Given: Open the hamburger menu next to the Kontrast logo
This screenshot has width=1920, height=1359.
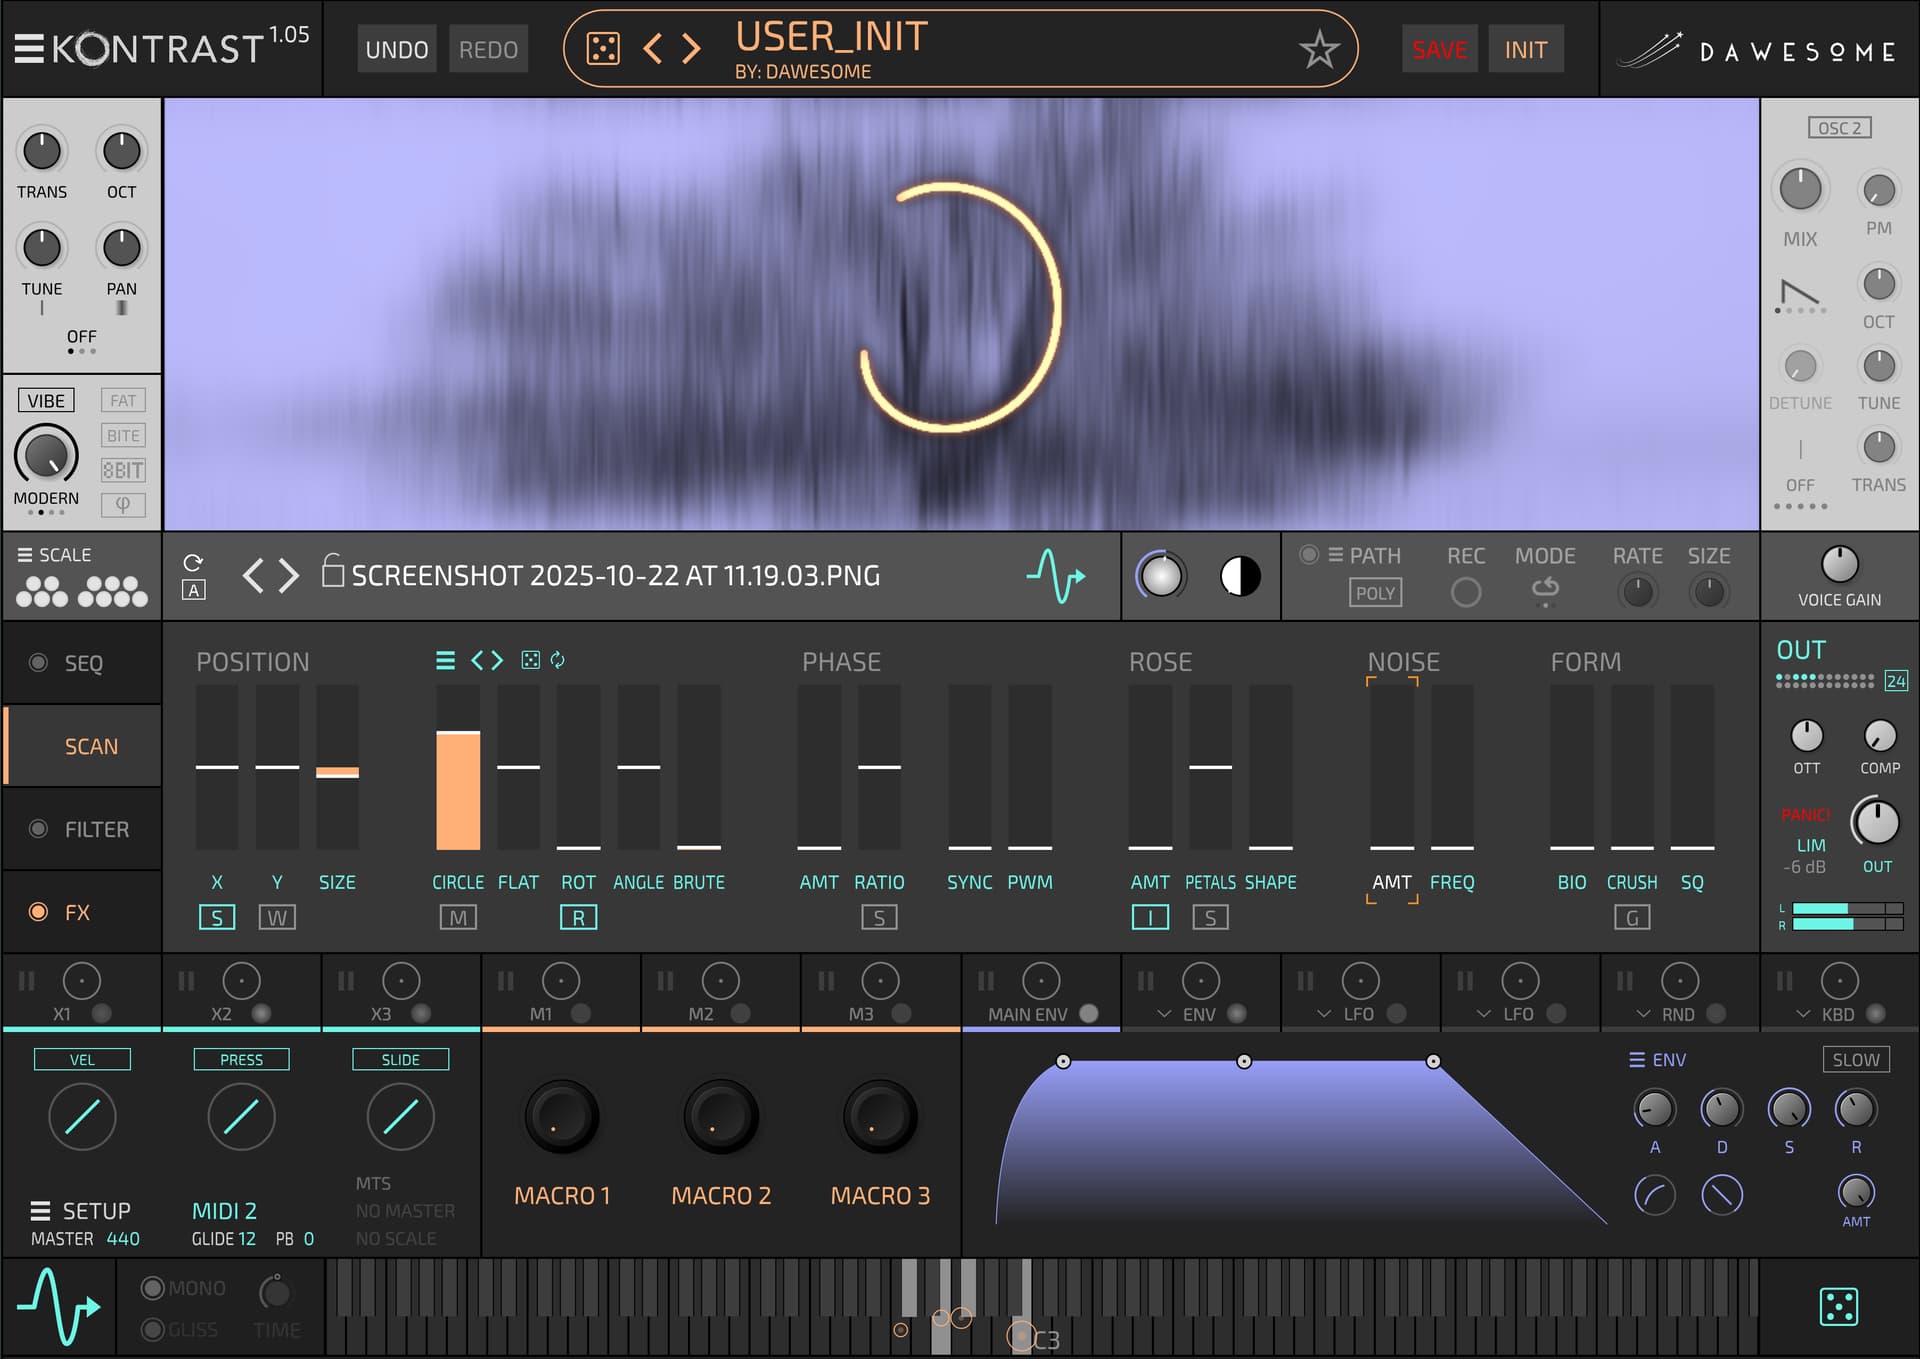Looking at the screenshot, I should (28, 49).
